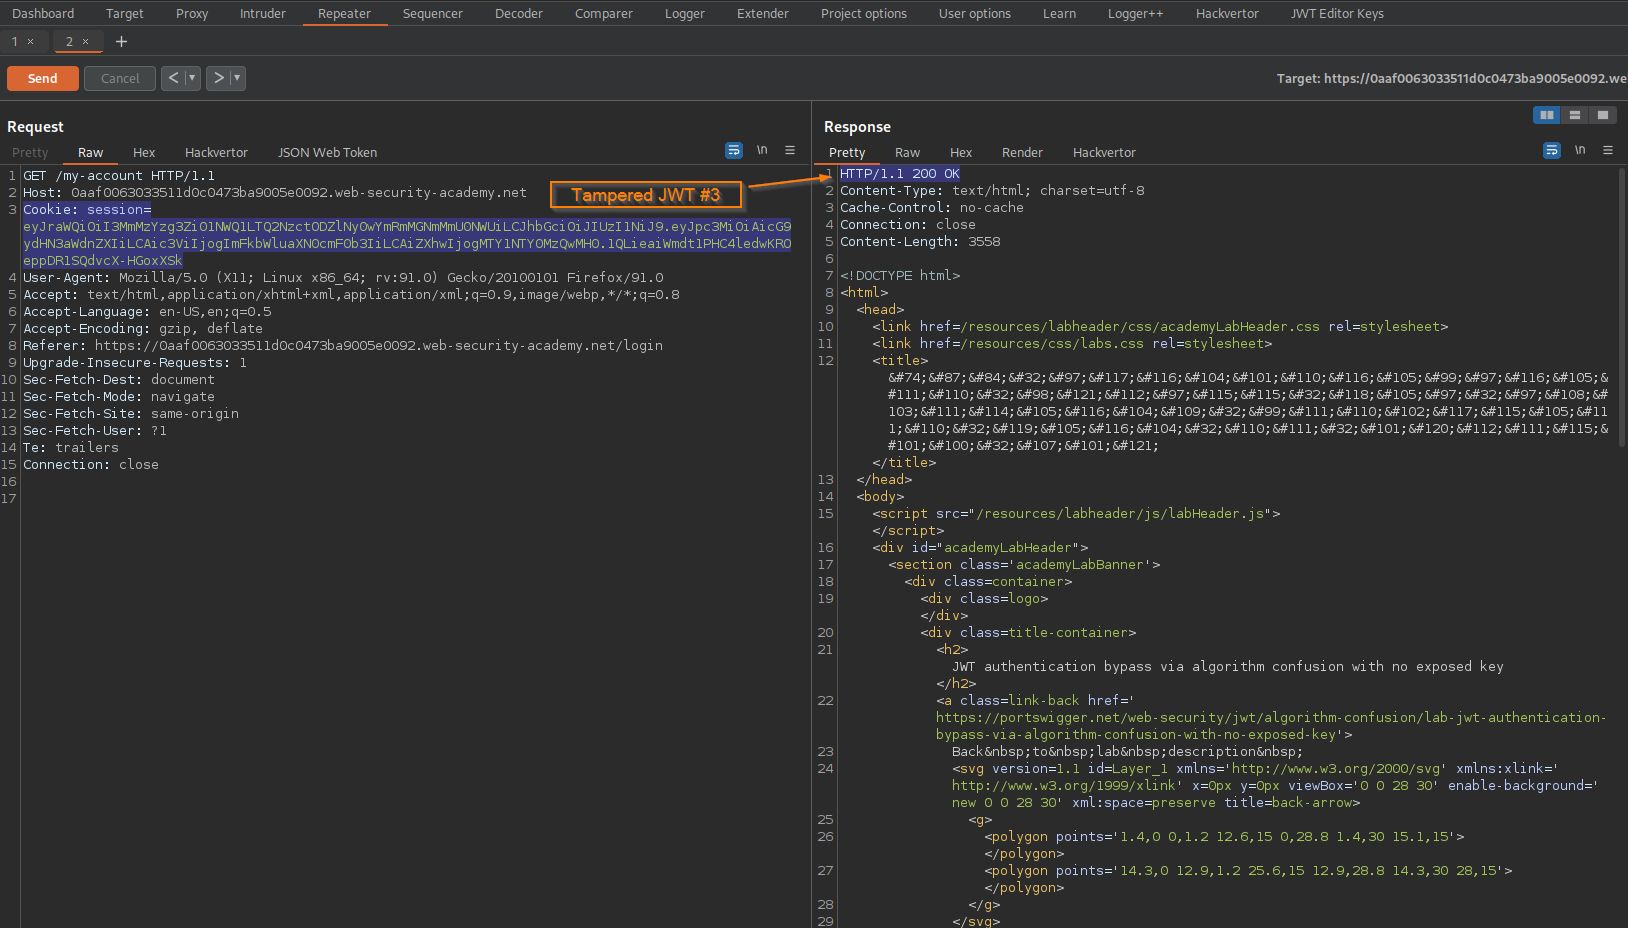This screenshot has width=1628, height=928.
Task: Toggle non-printable \n characters in Request panel
Action: [762, 150]
